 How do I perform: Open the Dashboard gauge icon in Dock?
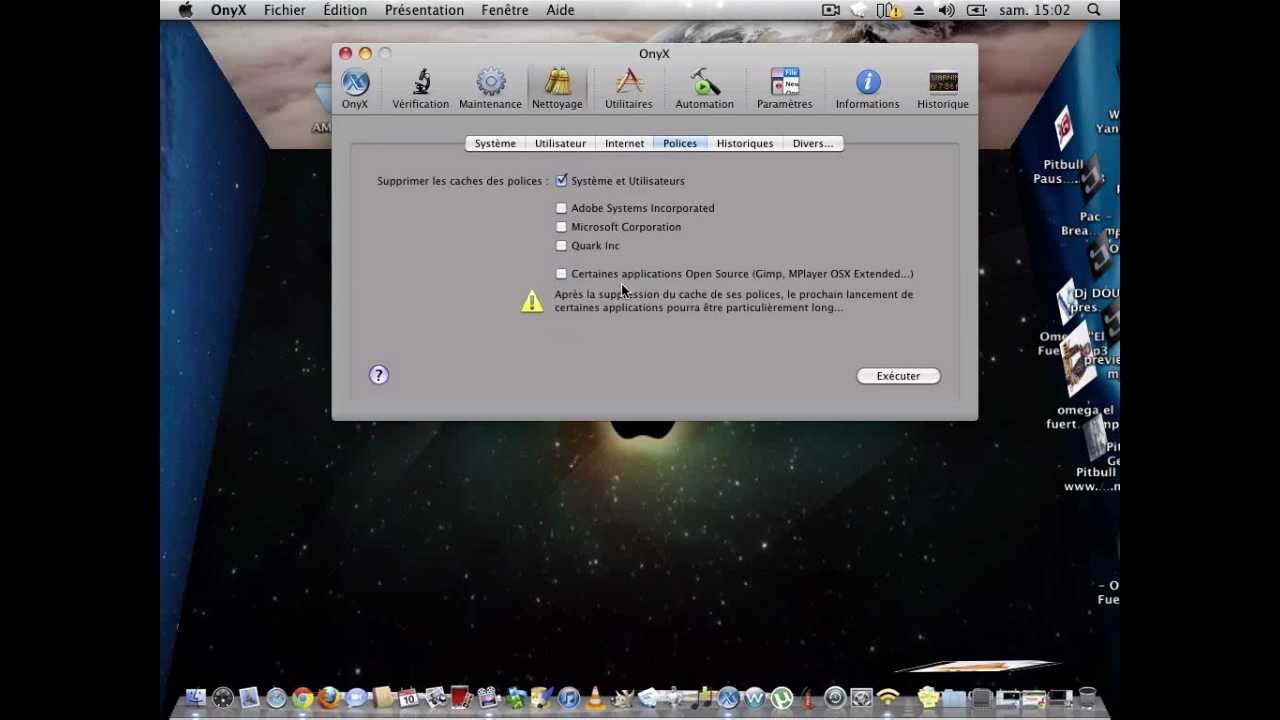click(222, 698)
